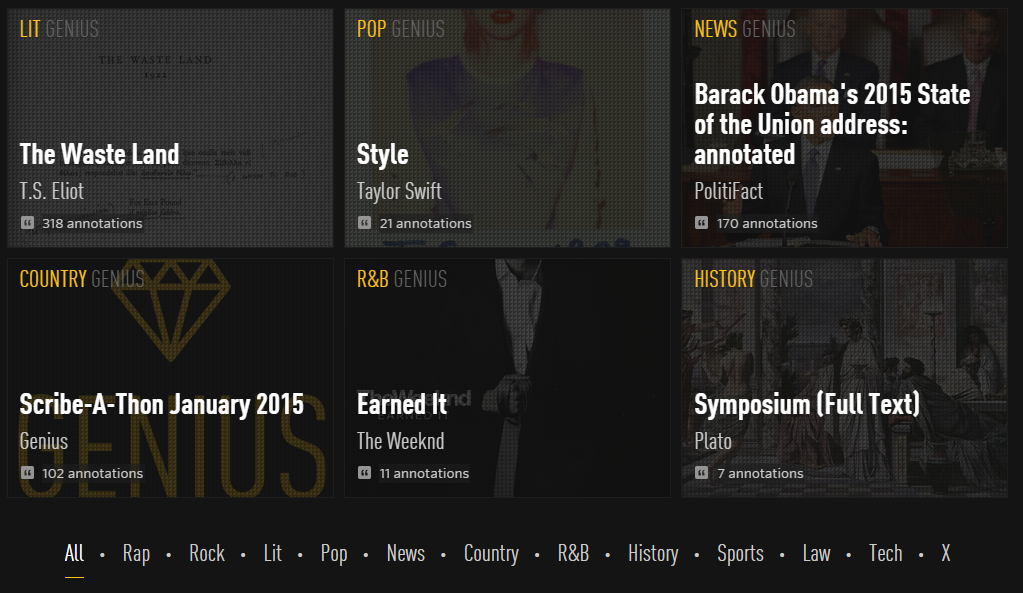Click the 318 annotations count
This screenshot has width=1023, height=593.
[92, 223]
